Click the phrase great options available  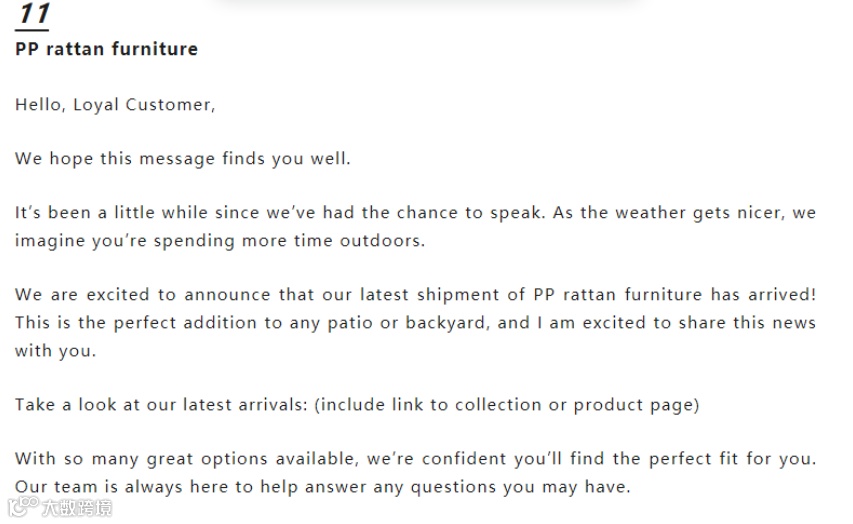click(x=251, y=459)
